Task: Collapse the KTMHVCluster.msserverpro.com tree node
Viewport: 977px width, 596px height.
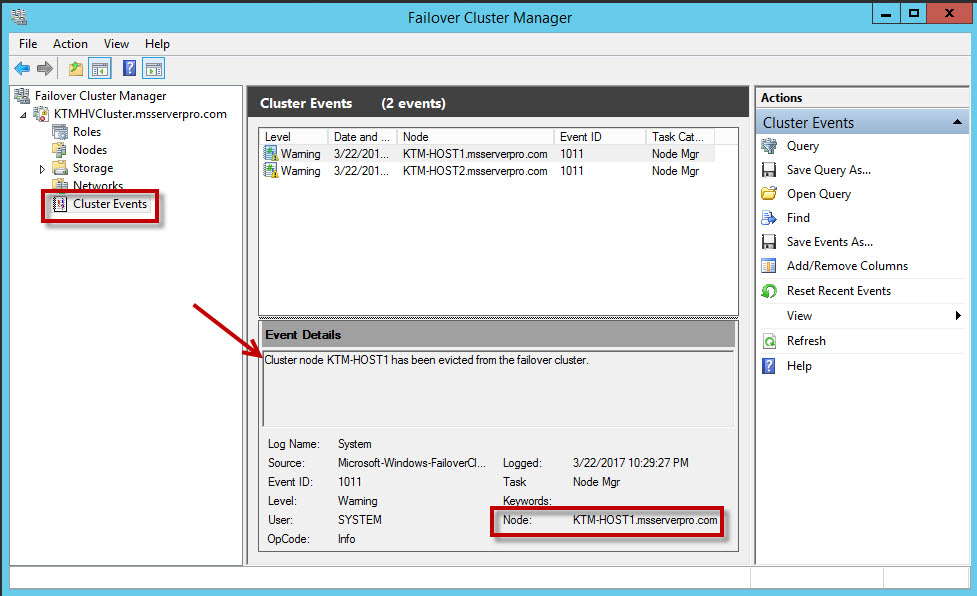Action: point(23,115)
